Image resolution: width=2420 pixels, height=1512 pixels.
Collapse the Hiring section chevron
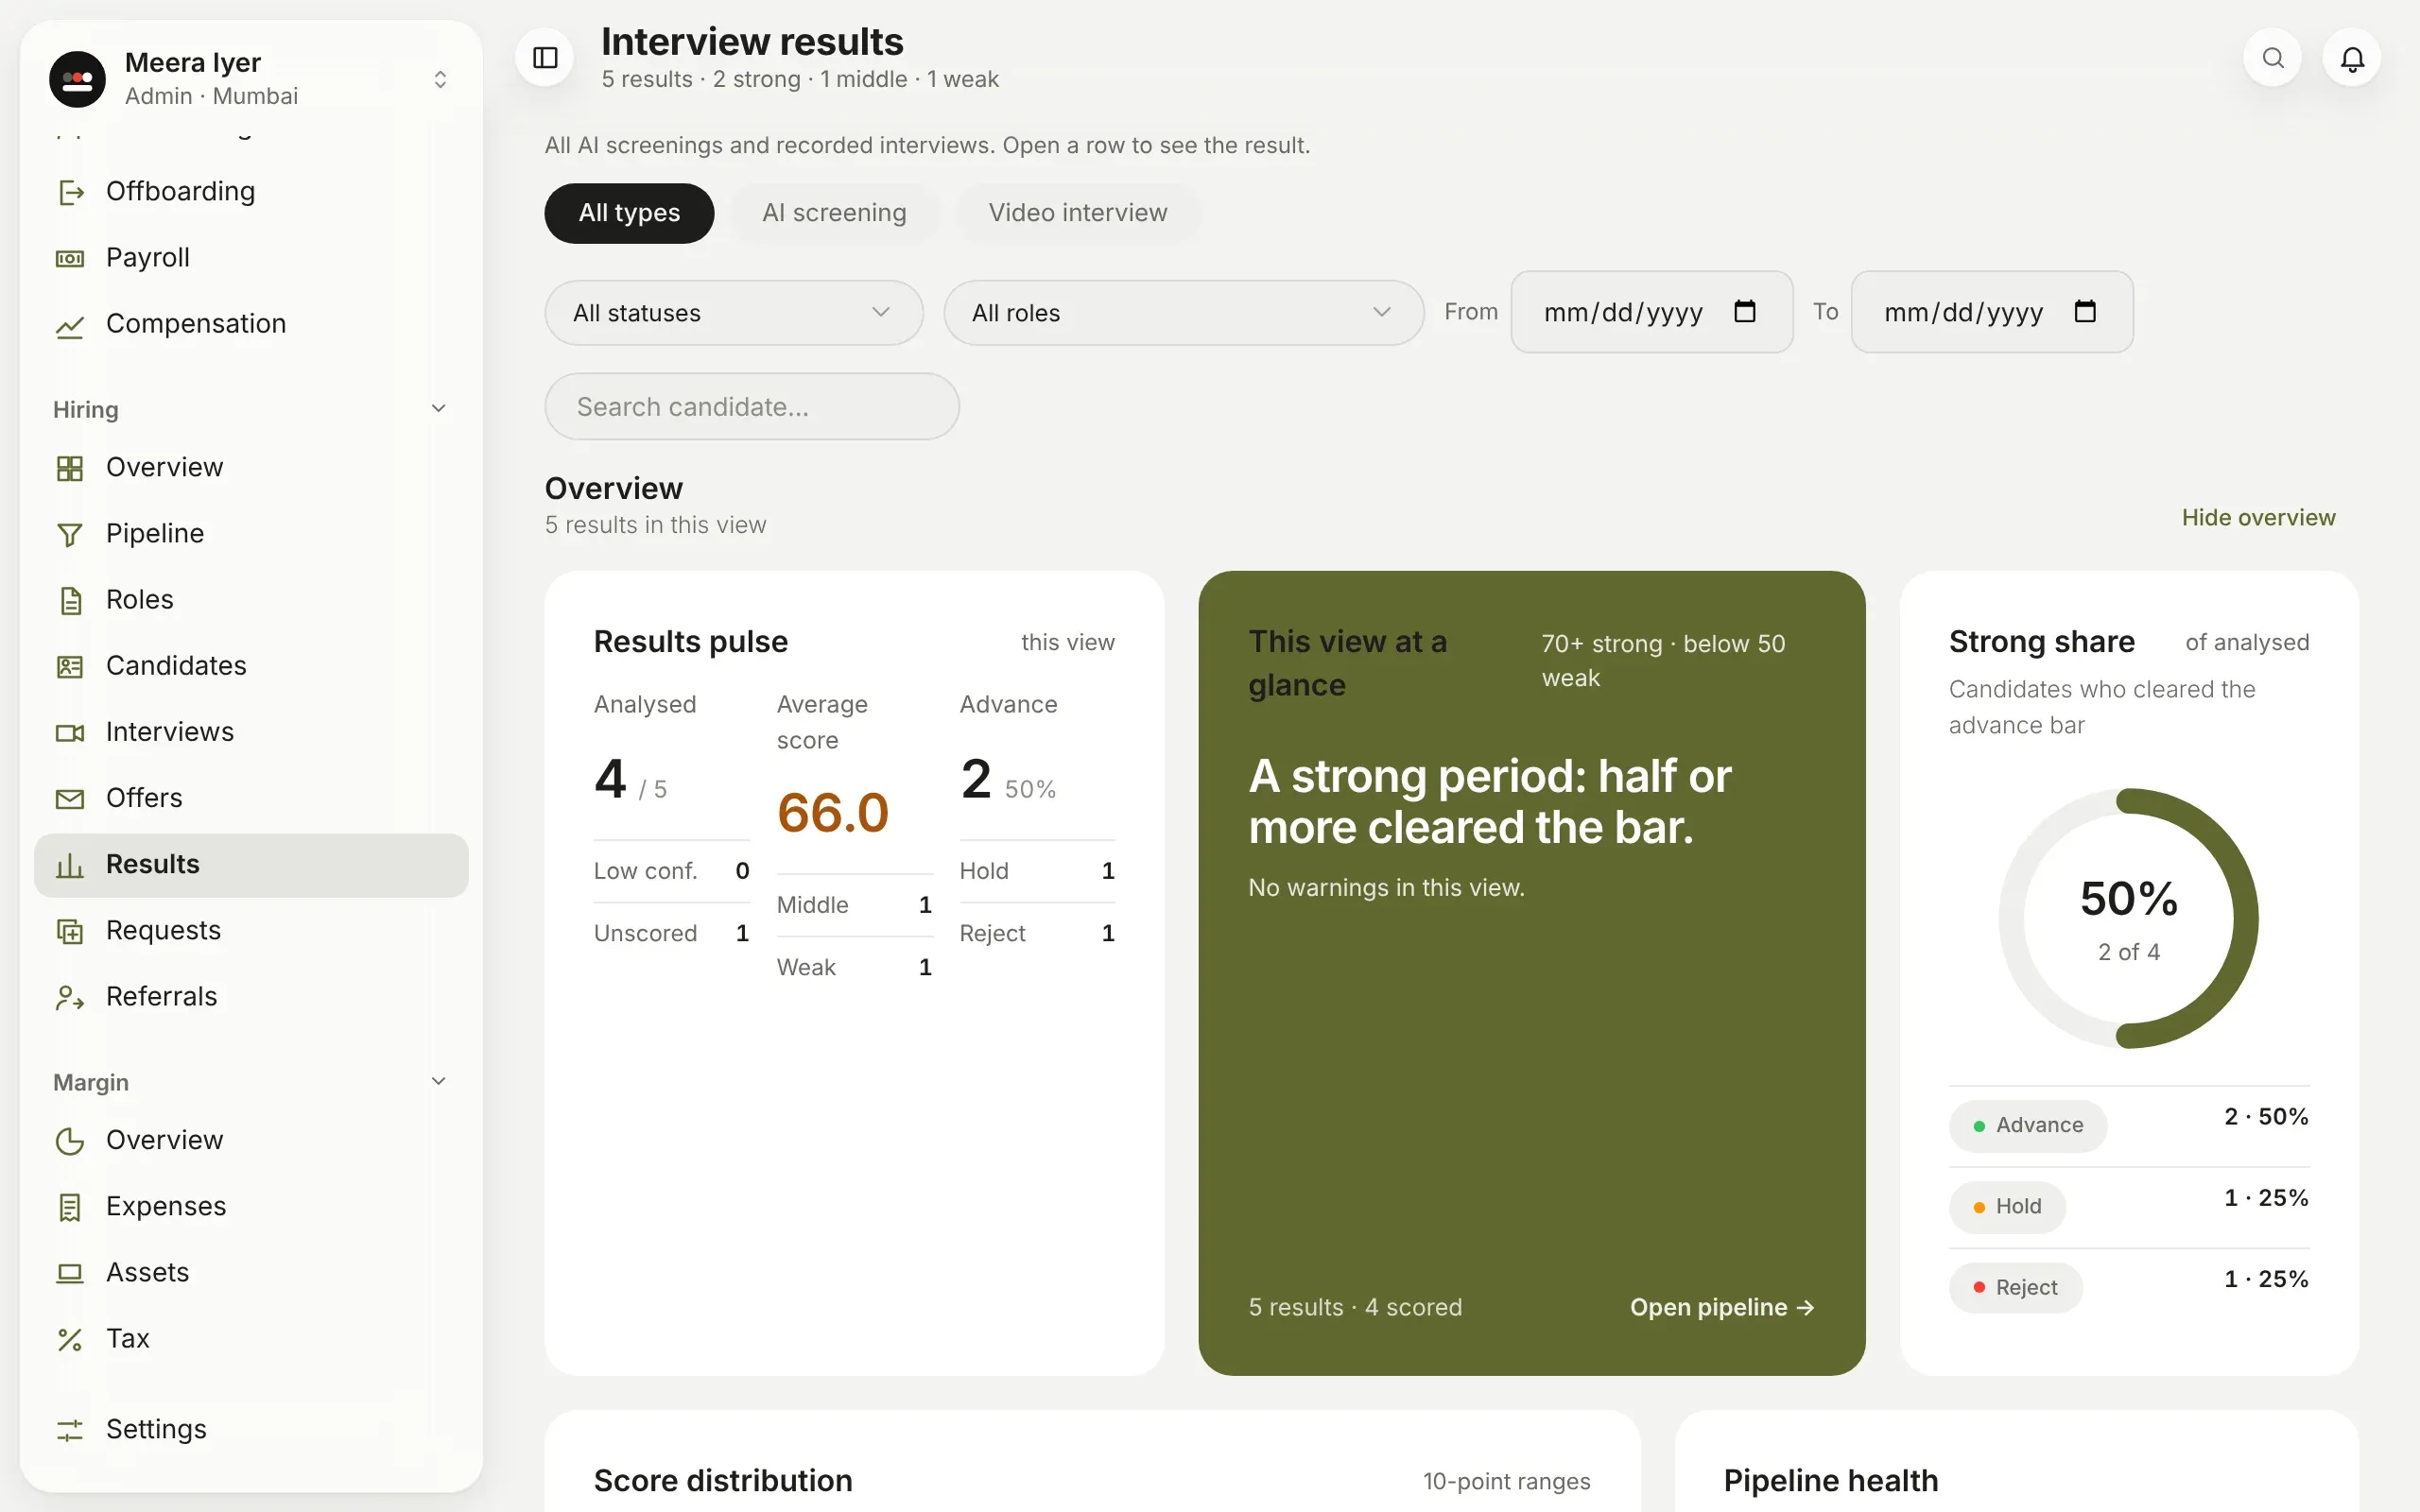click(x=438, y=408)
